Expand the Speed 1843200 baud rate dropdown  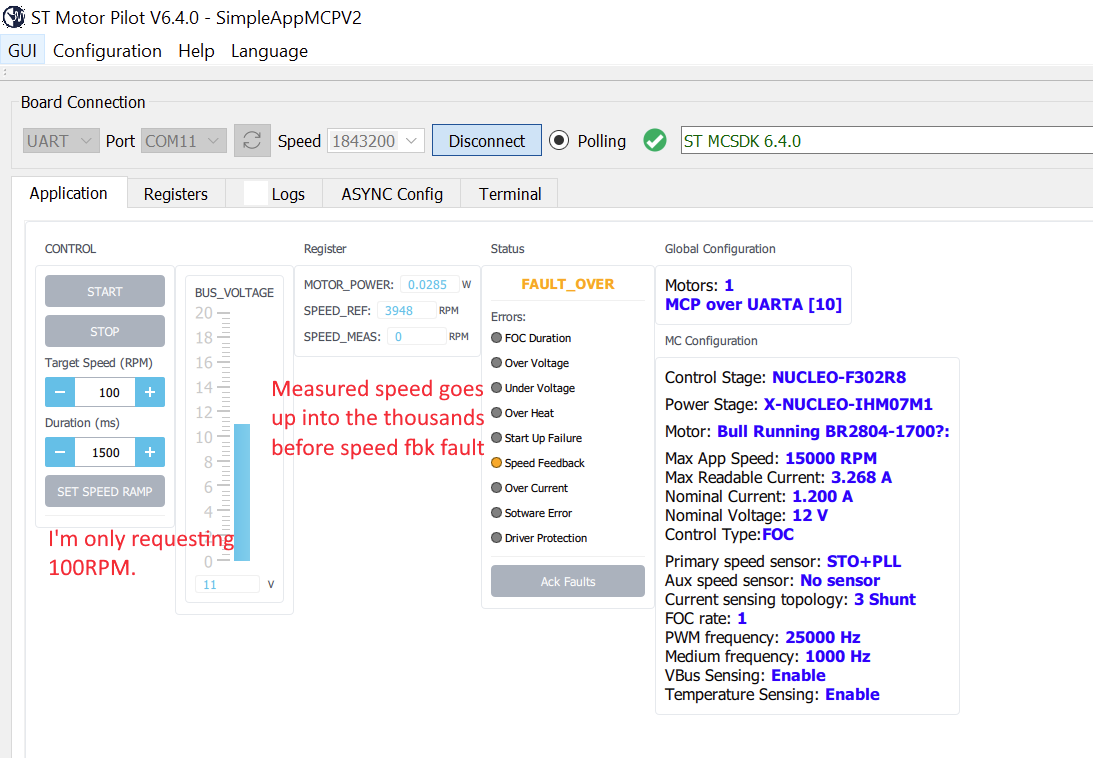(375, 140)
